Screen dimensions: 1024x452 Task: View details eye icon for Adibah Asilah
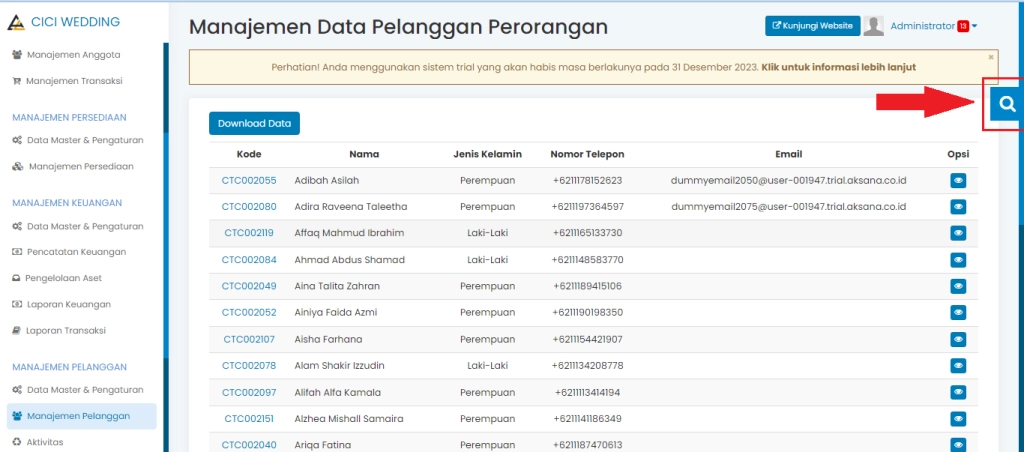(958, 181)
